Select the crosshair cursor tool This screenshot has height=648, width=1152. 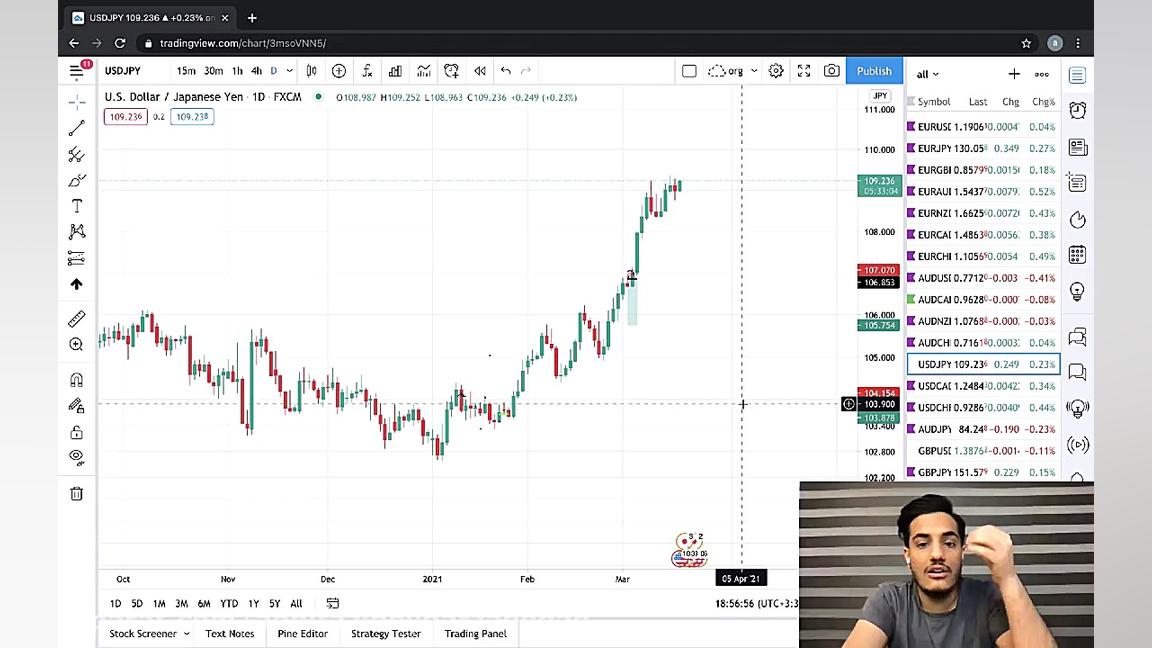point(76,102)
